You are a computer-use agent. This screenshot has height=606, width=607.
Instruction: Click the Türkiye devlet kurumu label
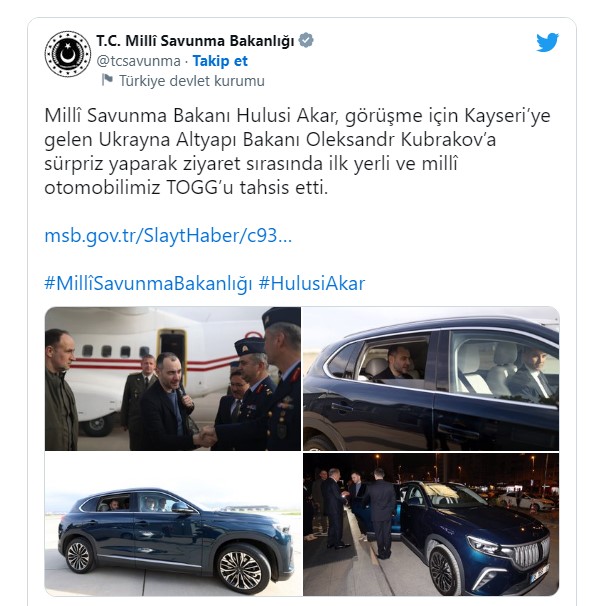coord(192,81)
